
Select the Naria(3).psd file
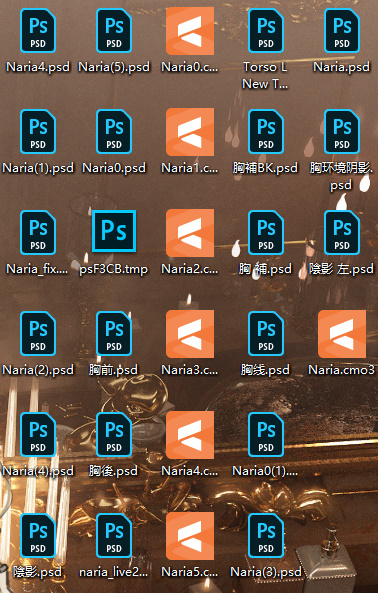266,536
